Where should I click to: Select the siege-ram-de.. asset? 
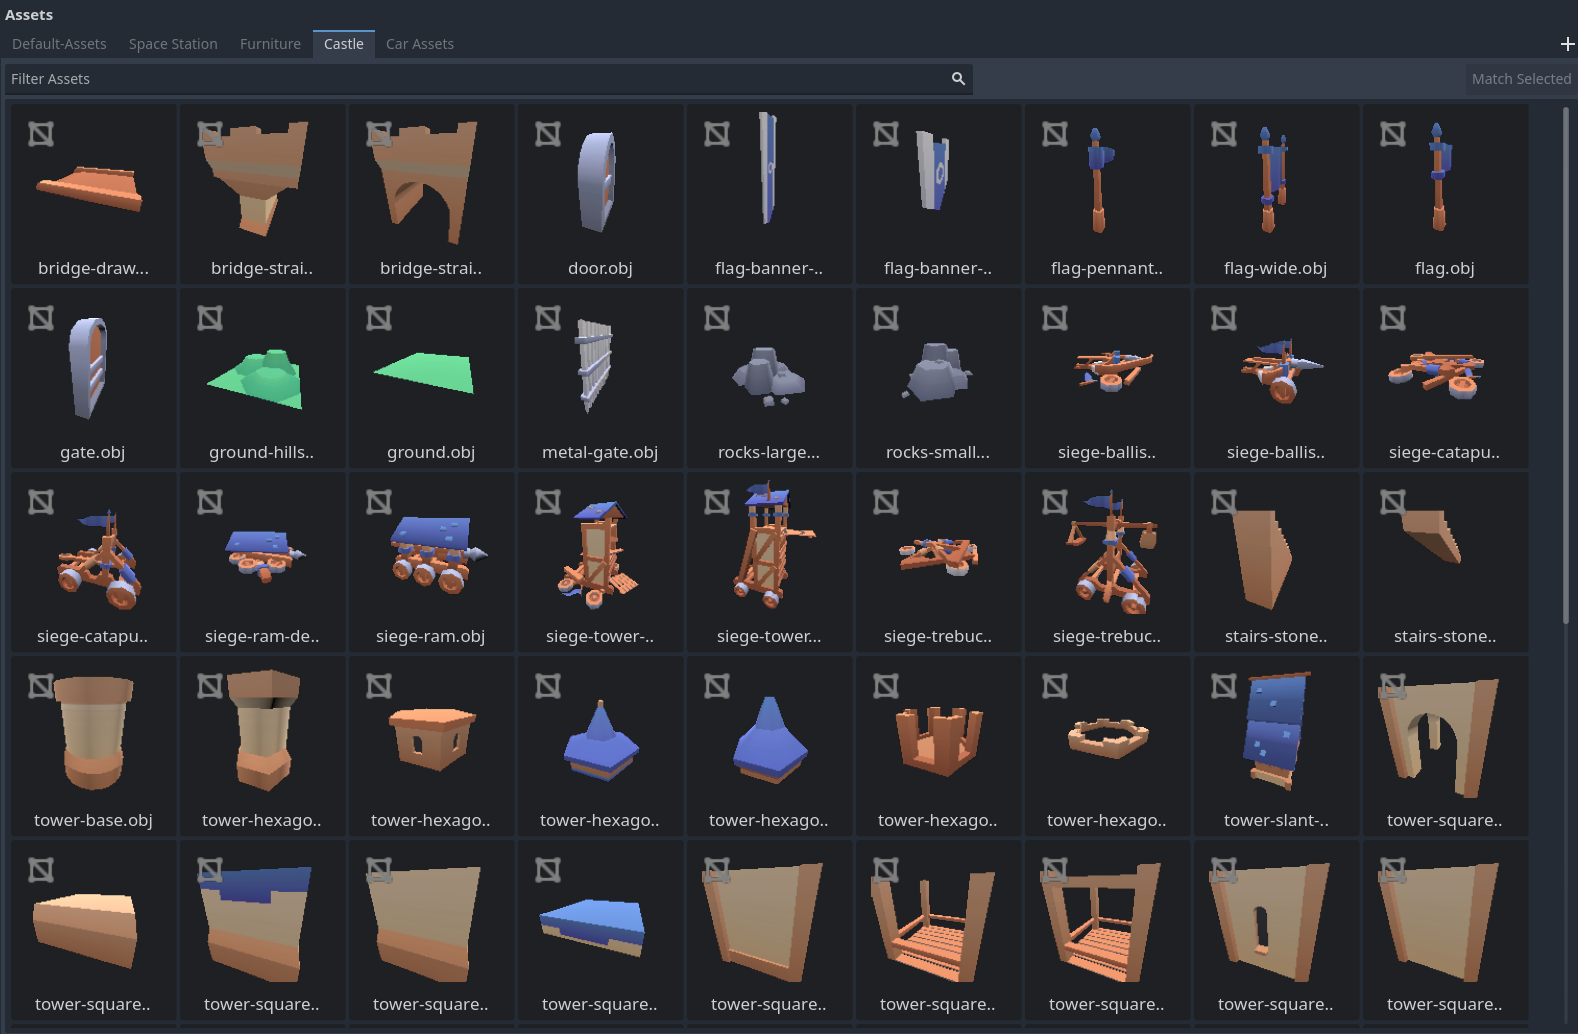pyautogui.click(x=262, y=562)
